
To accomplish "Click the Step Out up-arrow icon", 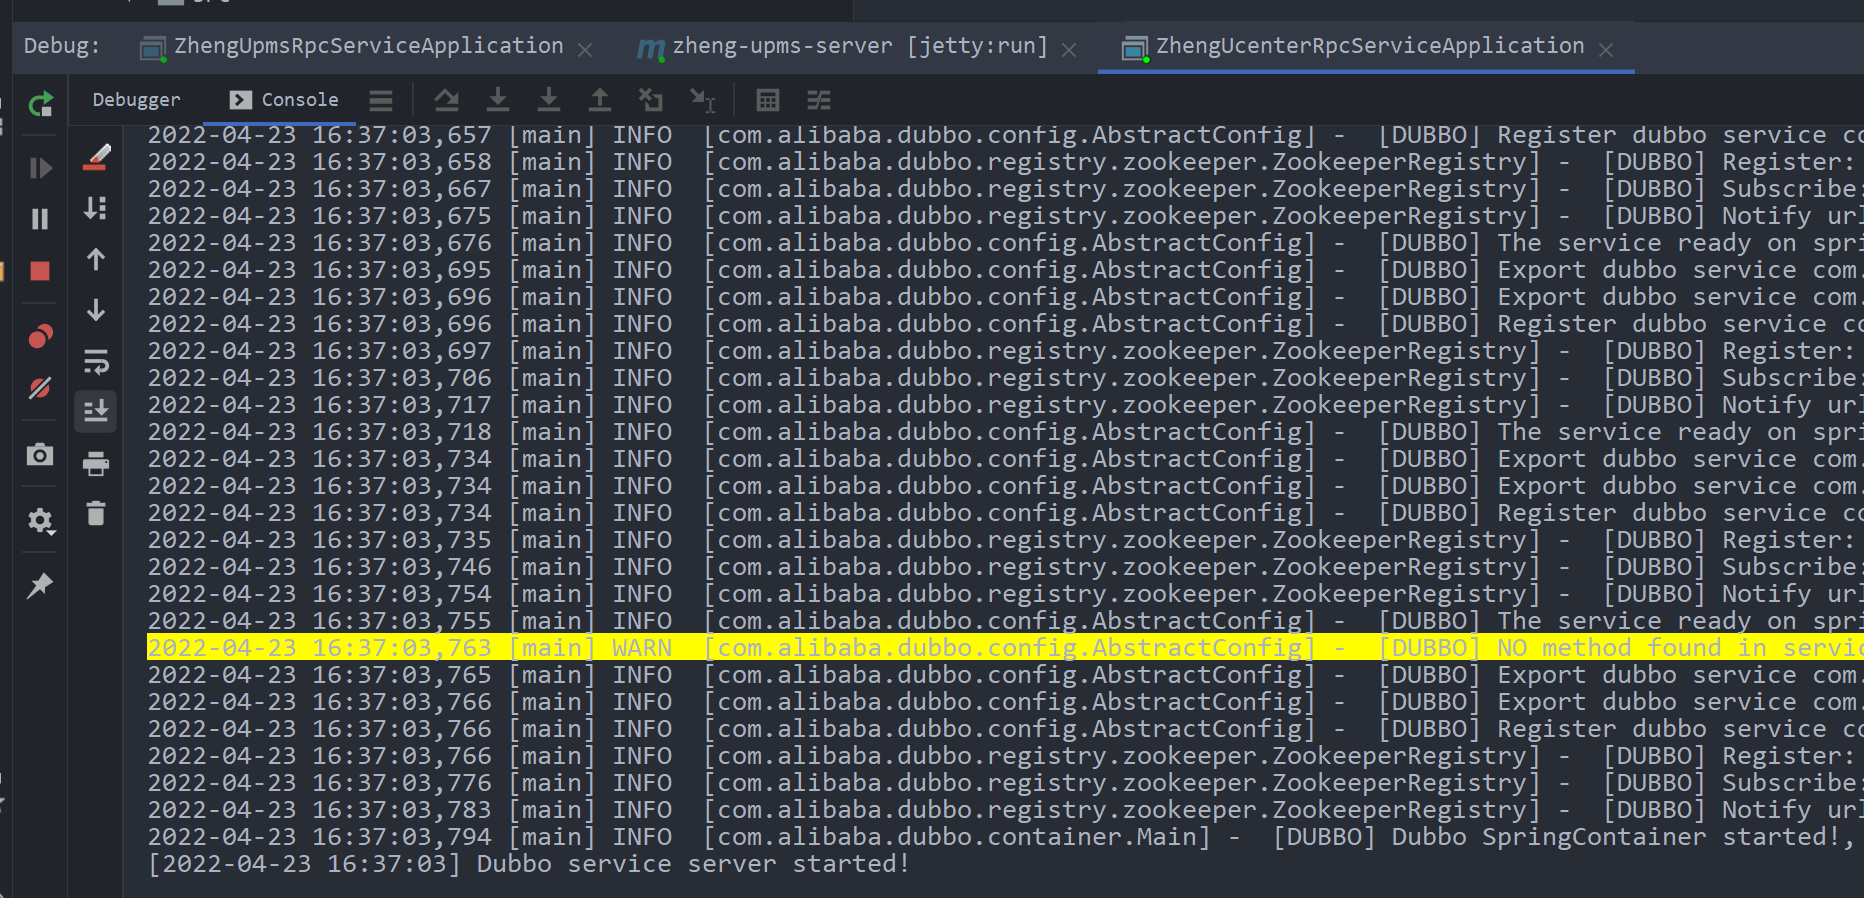I will pos(599,100).
